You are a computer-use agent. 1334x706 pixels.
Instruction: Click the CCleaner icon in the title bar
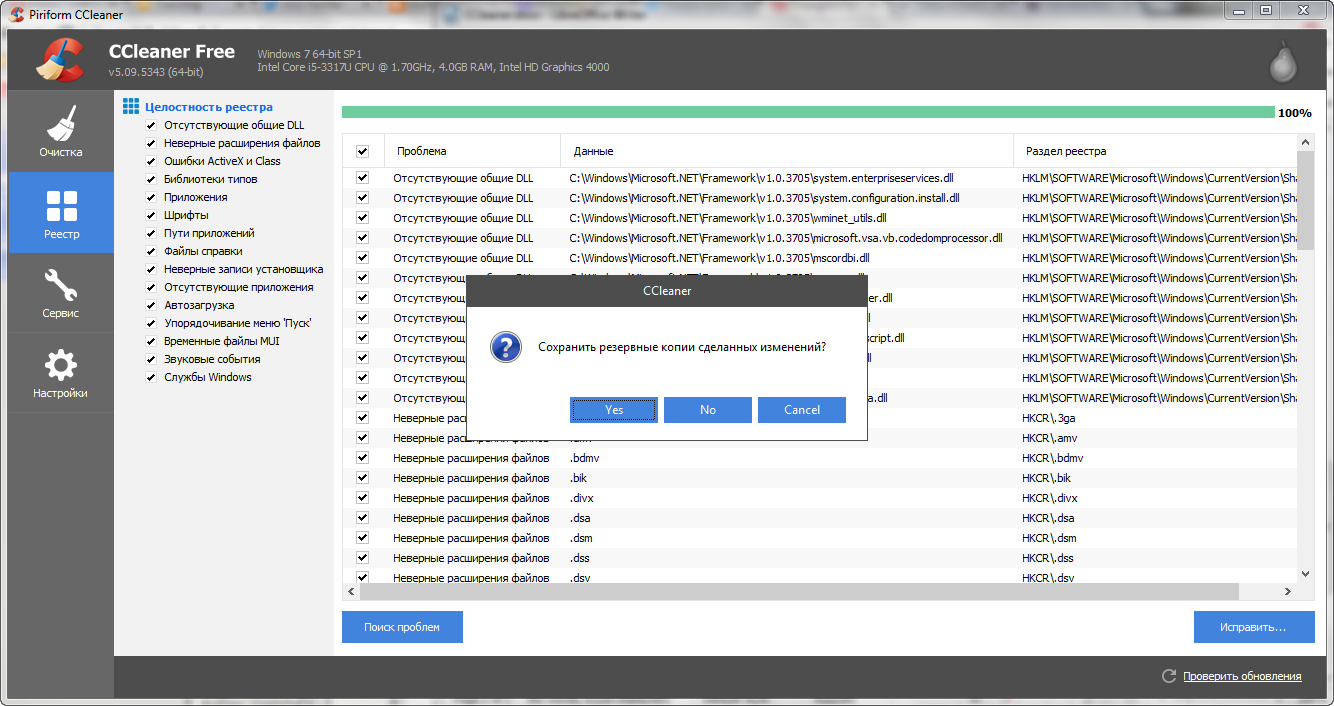[17, 14]
